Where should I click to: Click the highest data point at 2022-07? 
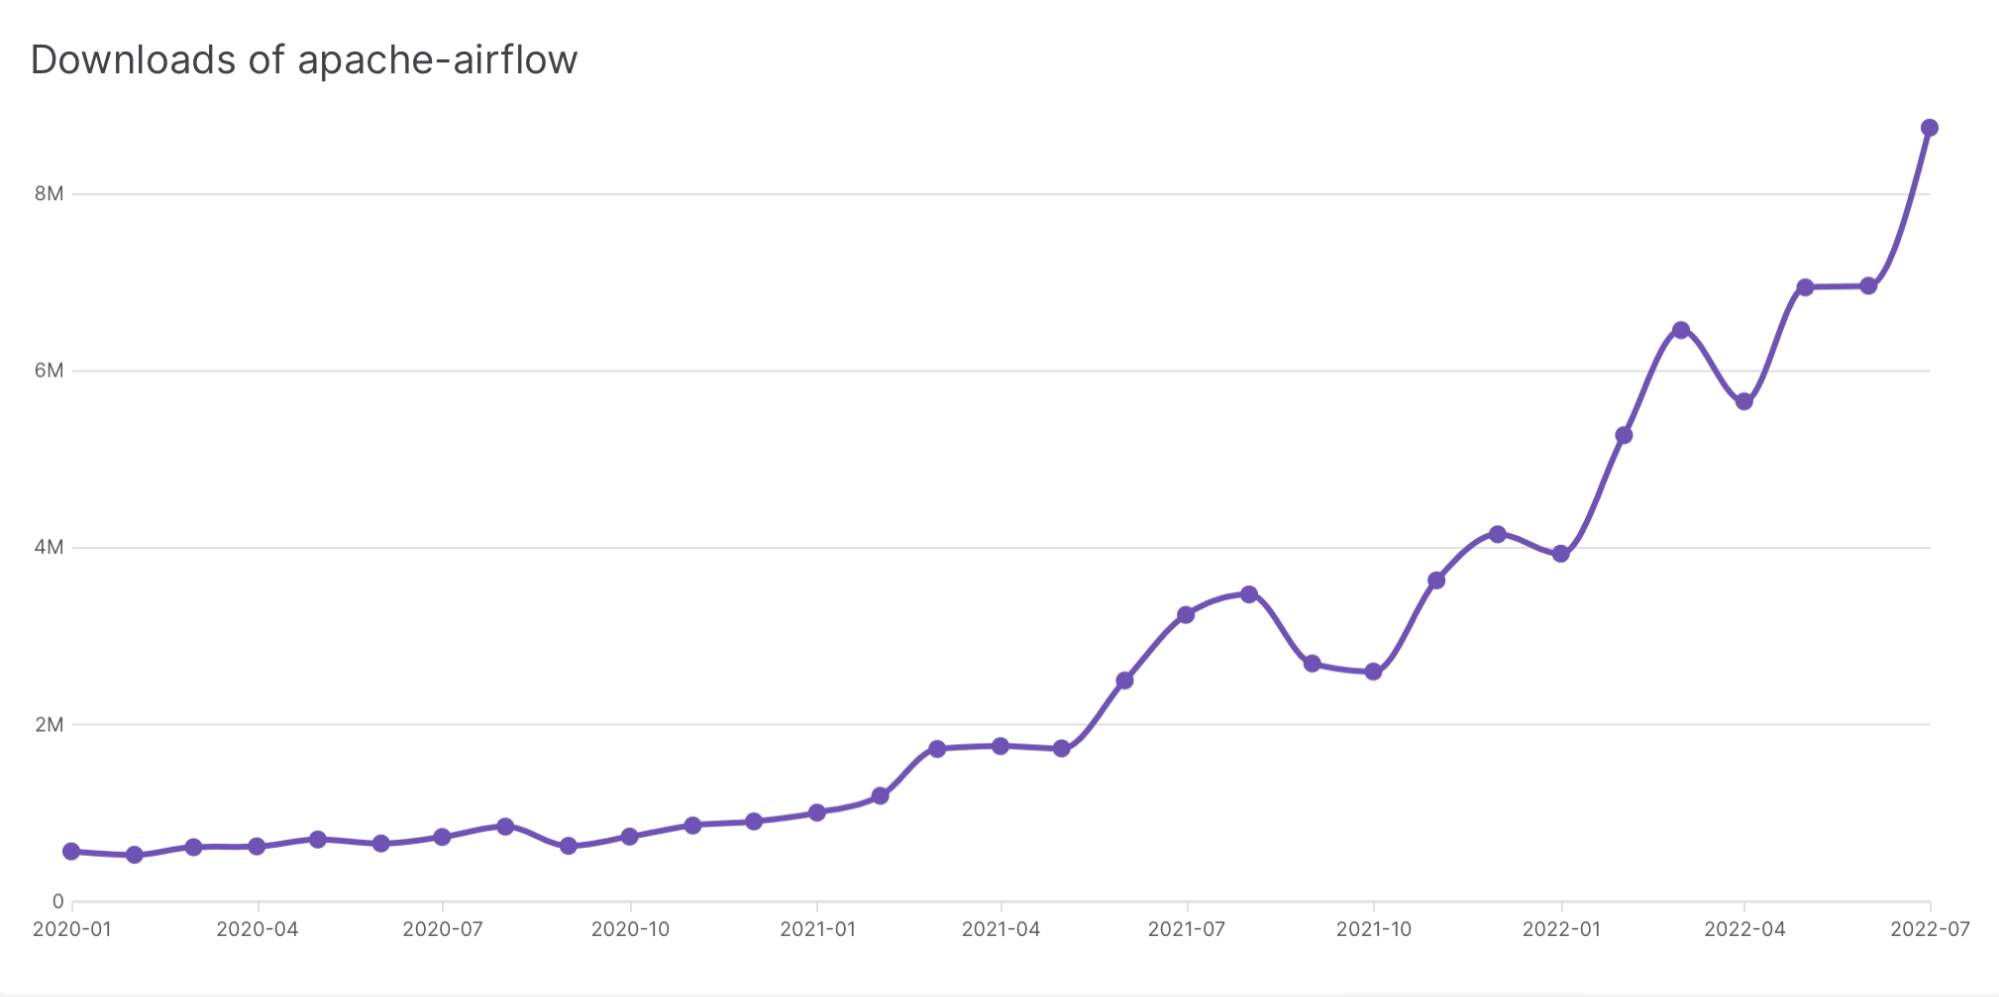[1929, 128]
